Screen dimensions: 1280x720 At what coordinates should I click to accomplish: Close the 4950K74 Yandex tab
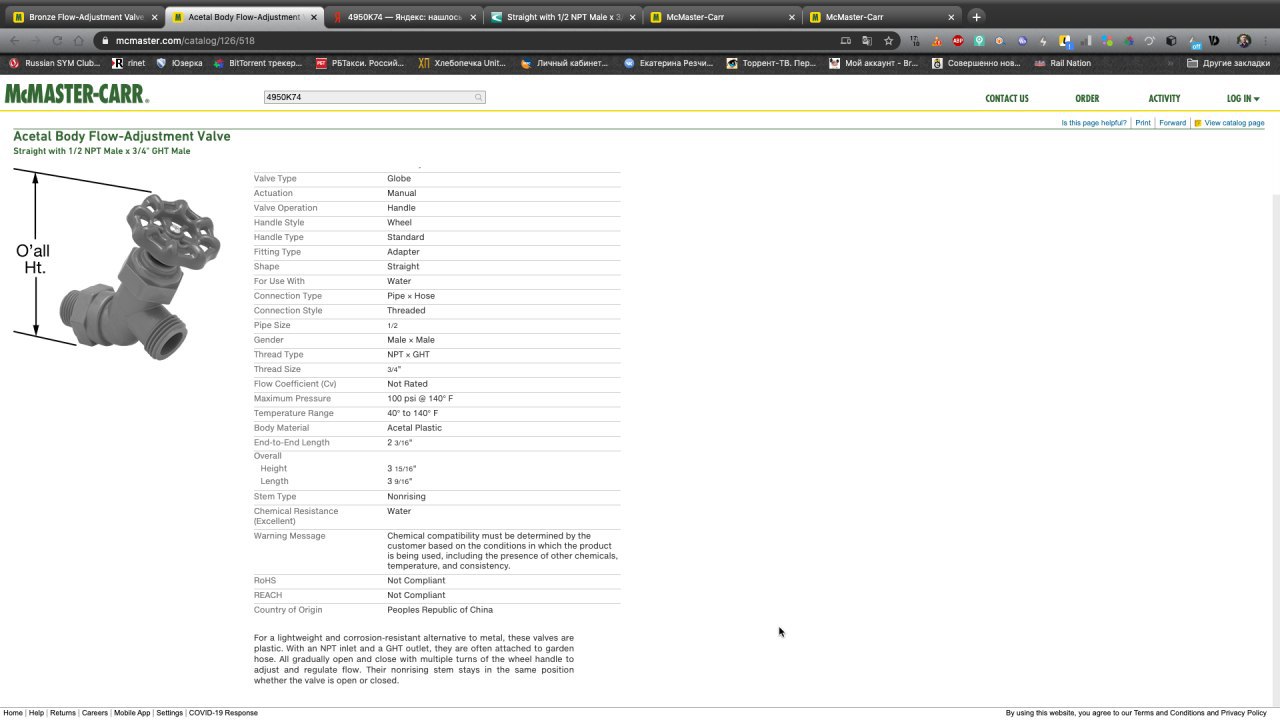coord(473,17)
